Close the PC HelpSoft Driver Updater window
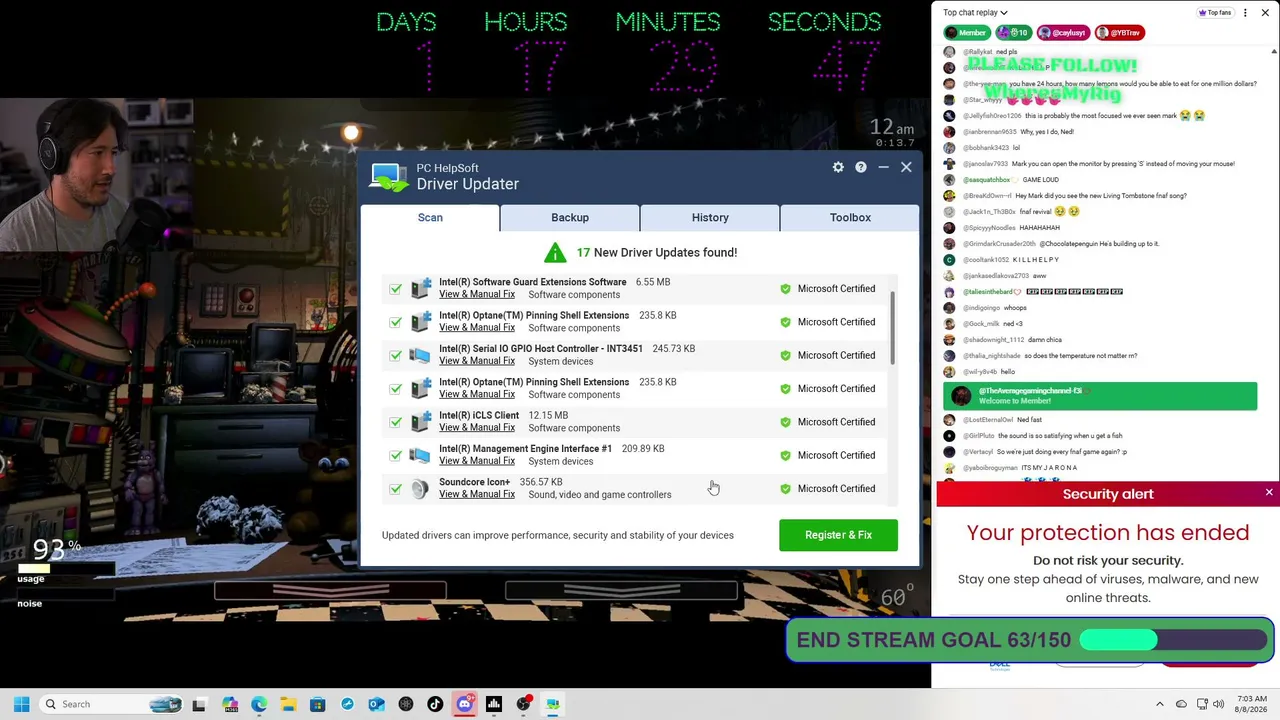This screenshot has height=720, width=1280. pyautogui.click(x=906, y=167)
